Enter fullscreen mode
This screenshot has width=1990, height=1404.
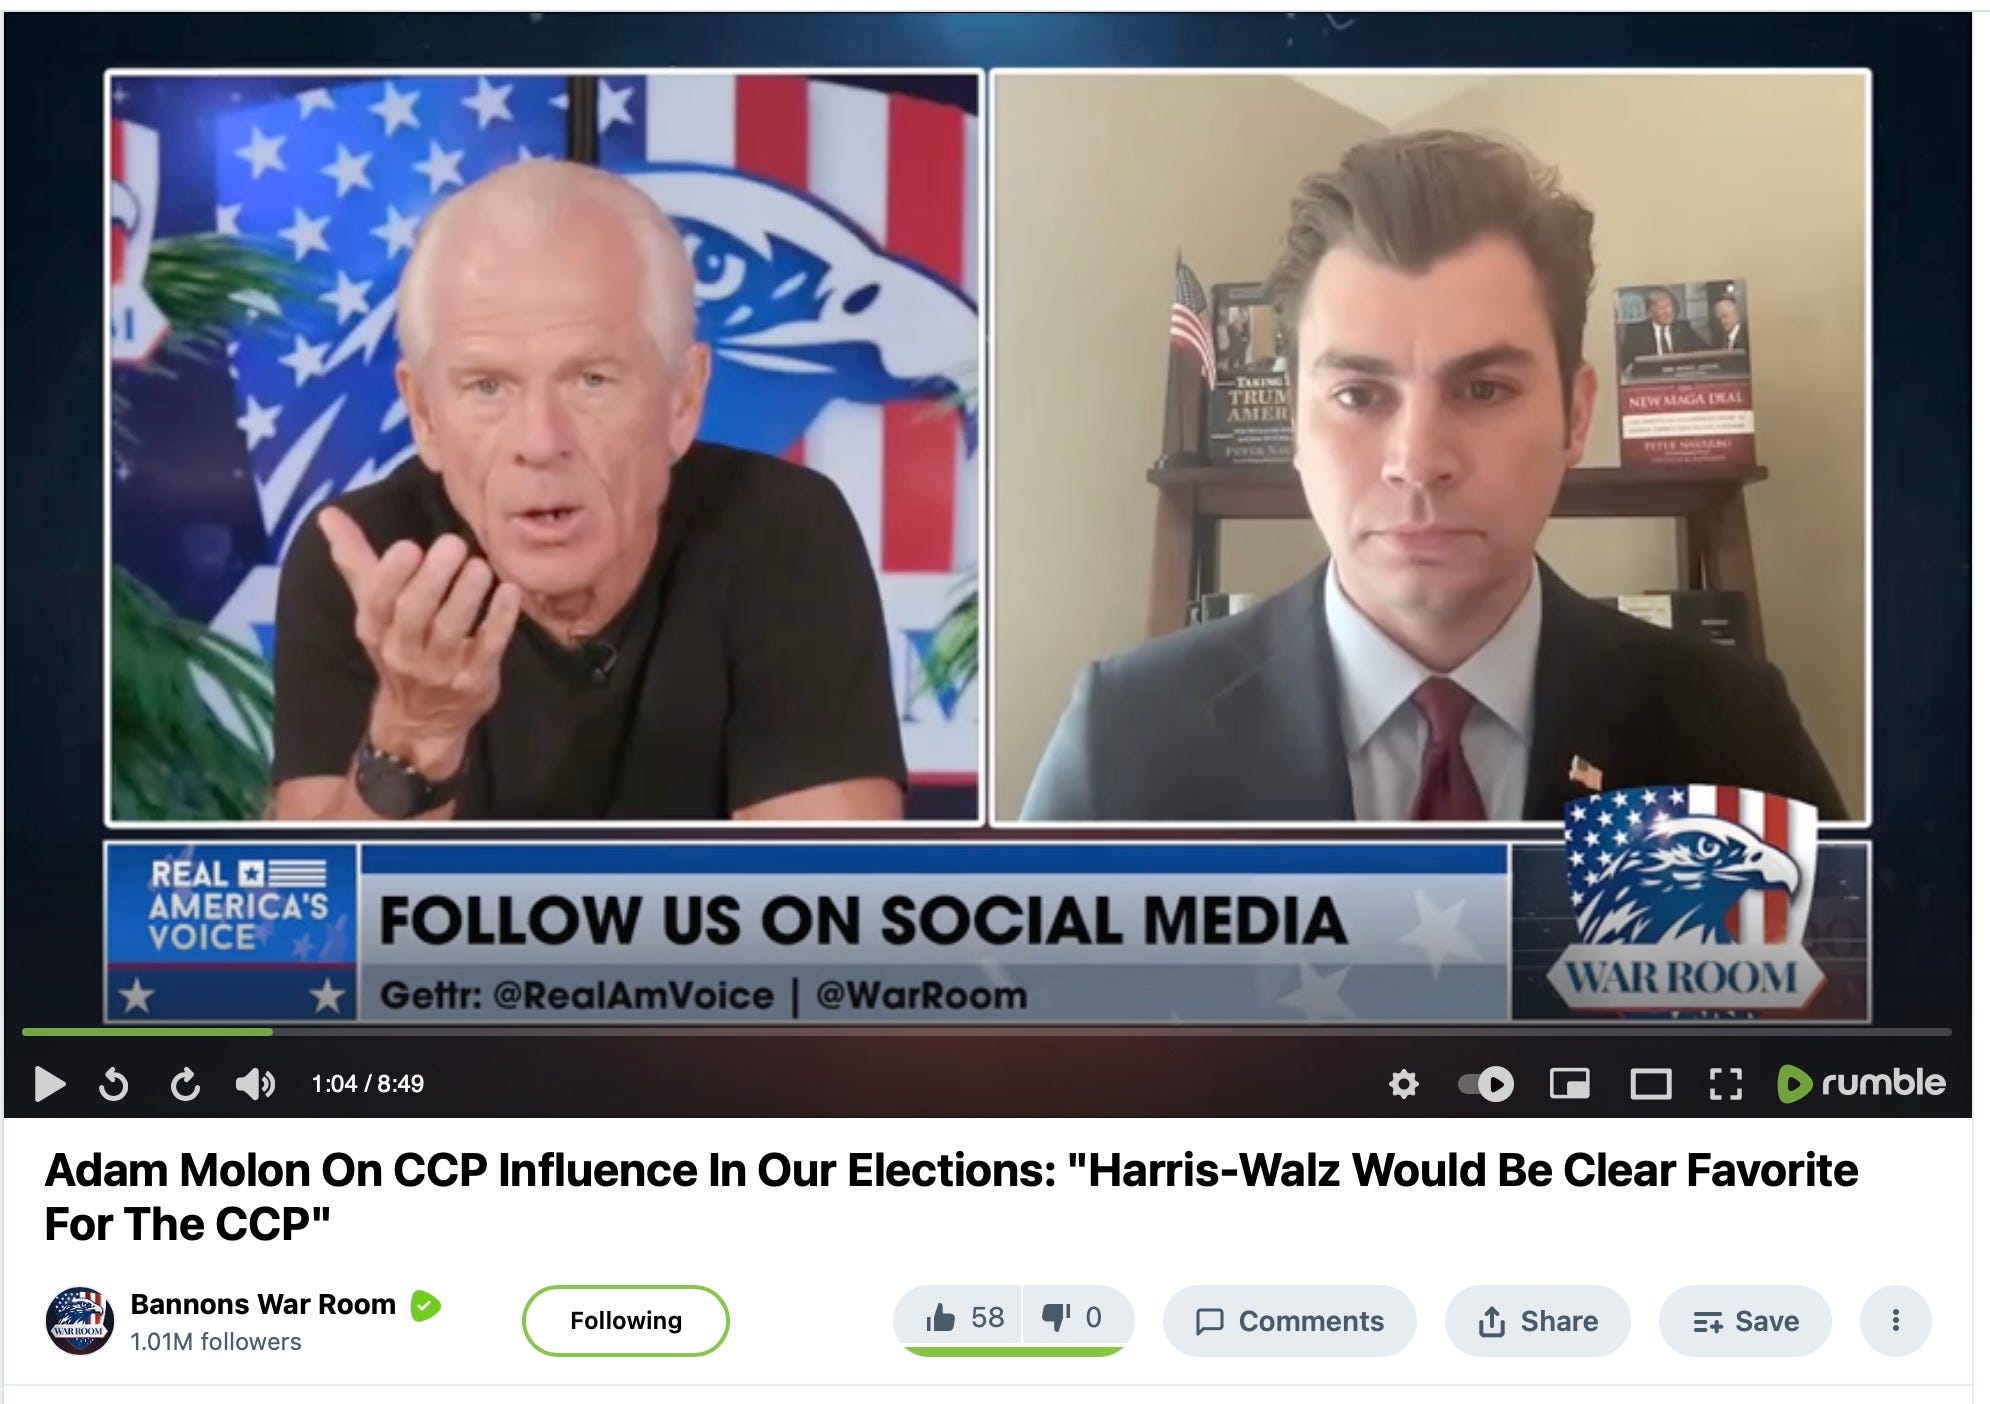1726,1084
